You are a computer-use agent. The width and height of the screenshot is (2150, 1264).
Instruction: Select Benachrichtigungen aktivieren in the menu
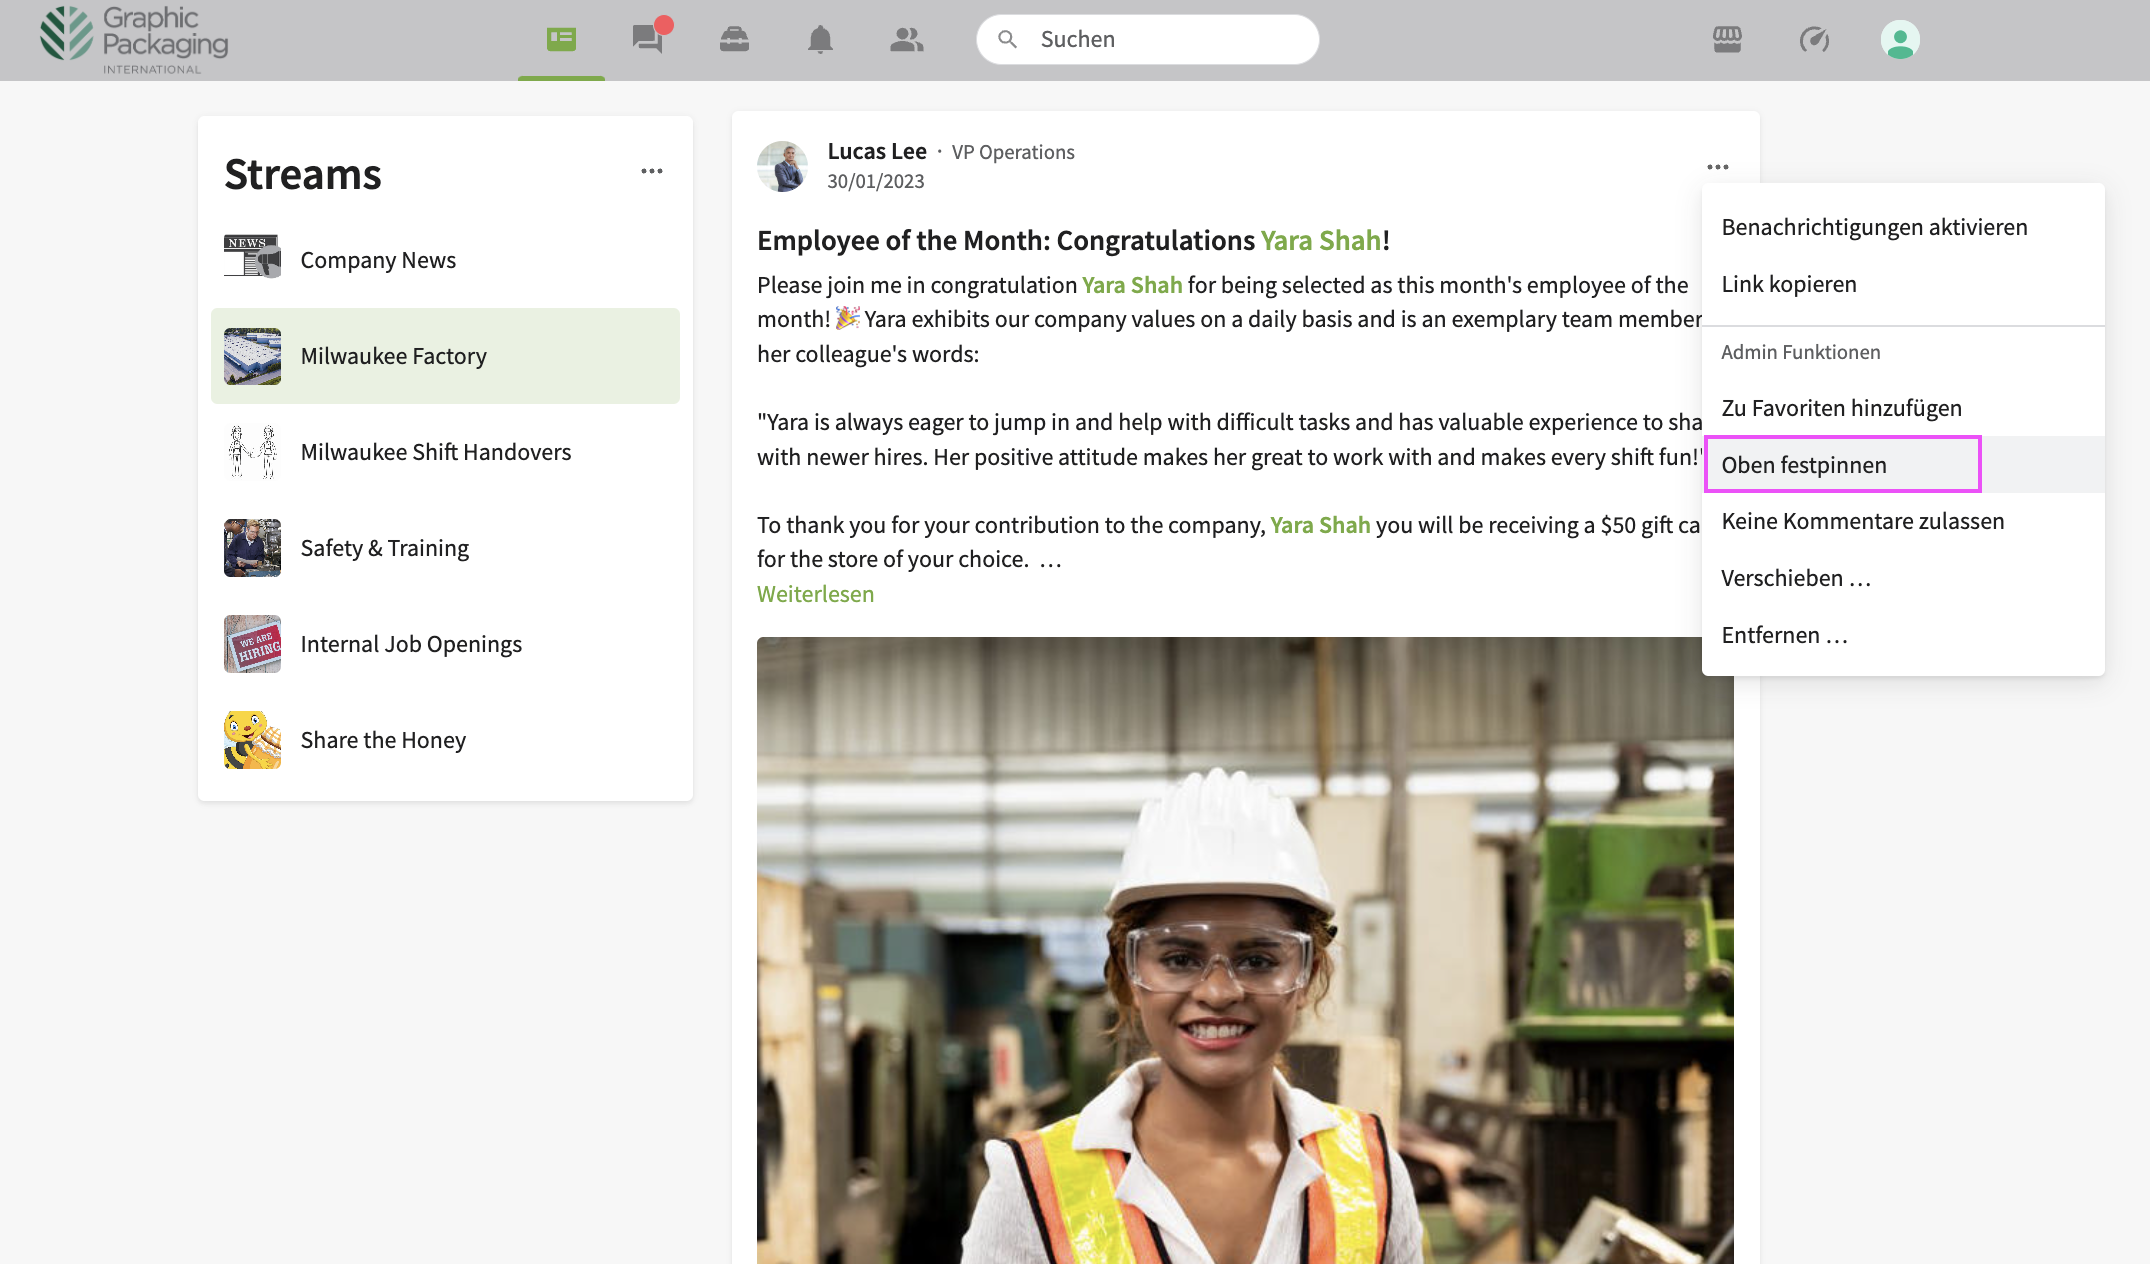[x=1903, y=227]
